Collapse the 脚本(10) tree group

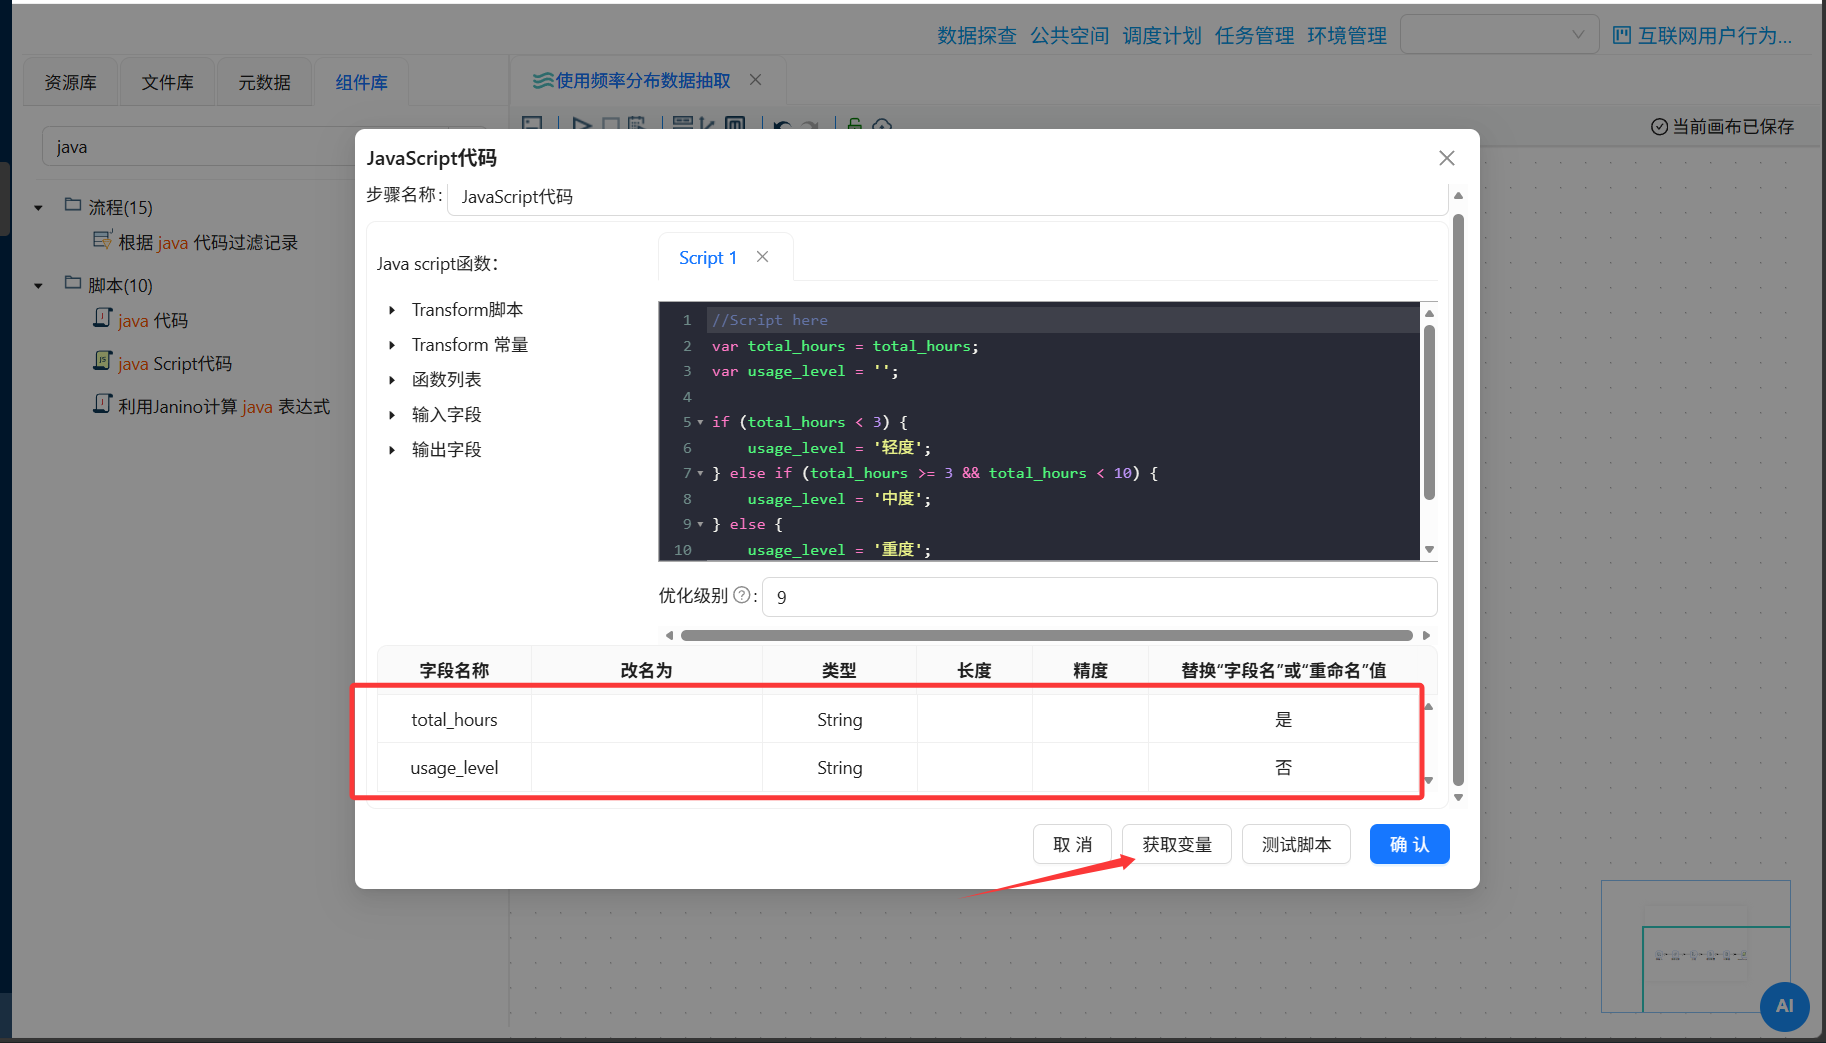click(x=39, y=286)
